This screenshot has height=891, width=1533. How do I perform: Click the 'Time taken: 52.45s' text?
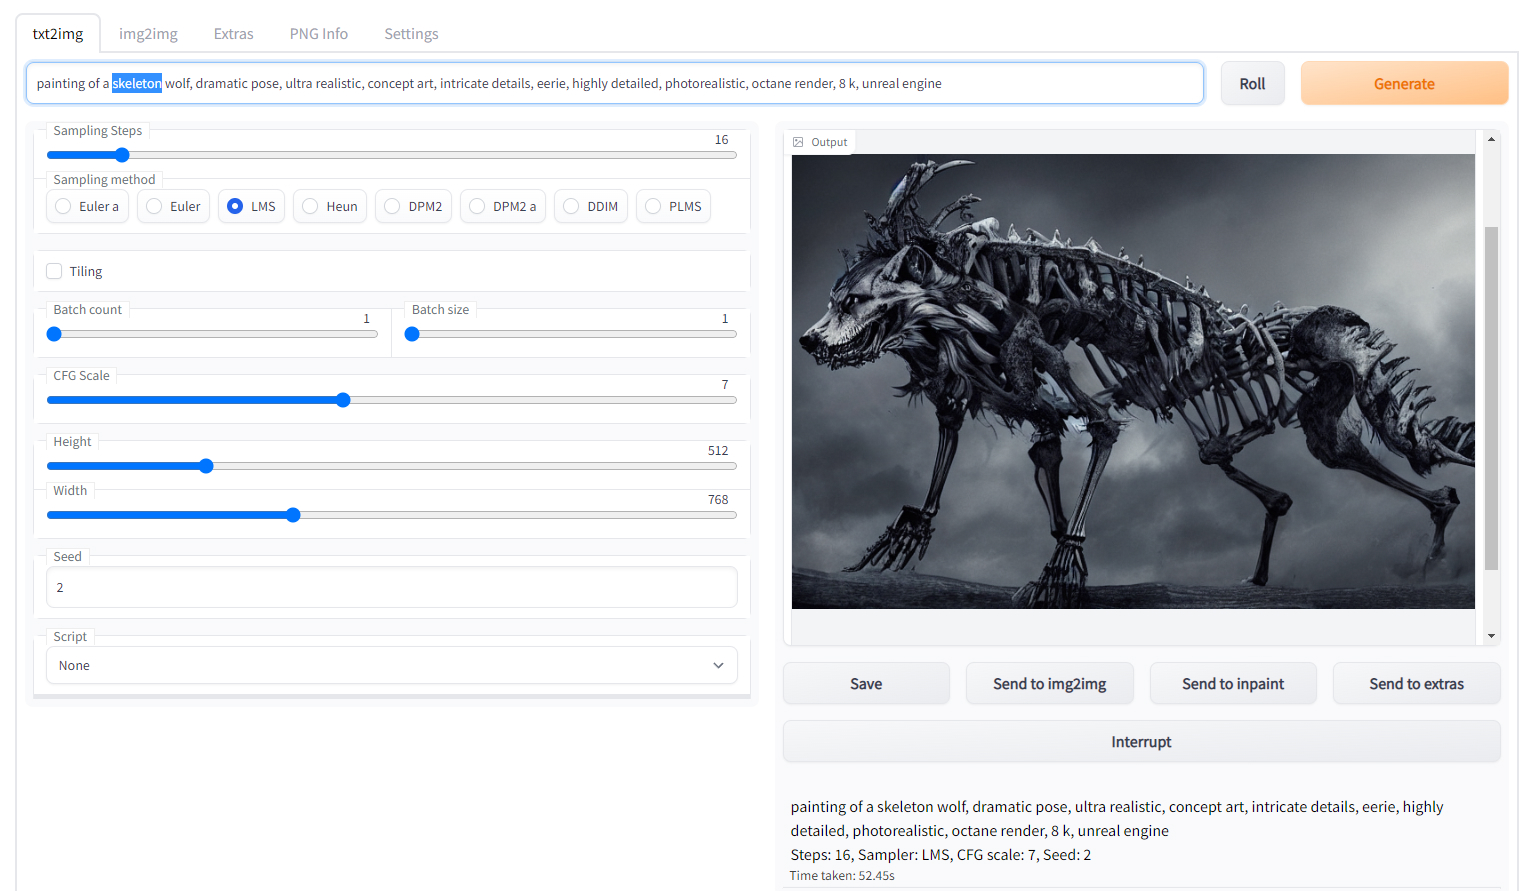click(842, 876)
